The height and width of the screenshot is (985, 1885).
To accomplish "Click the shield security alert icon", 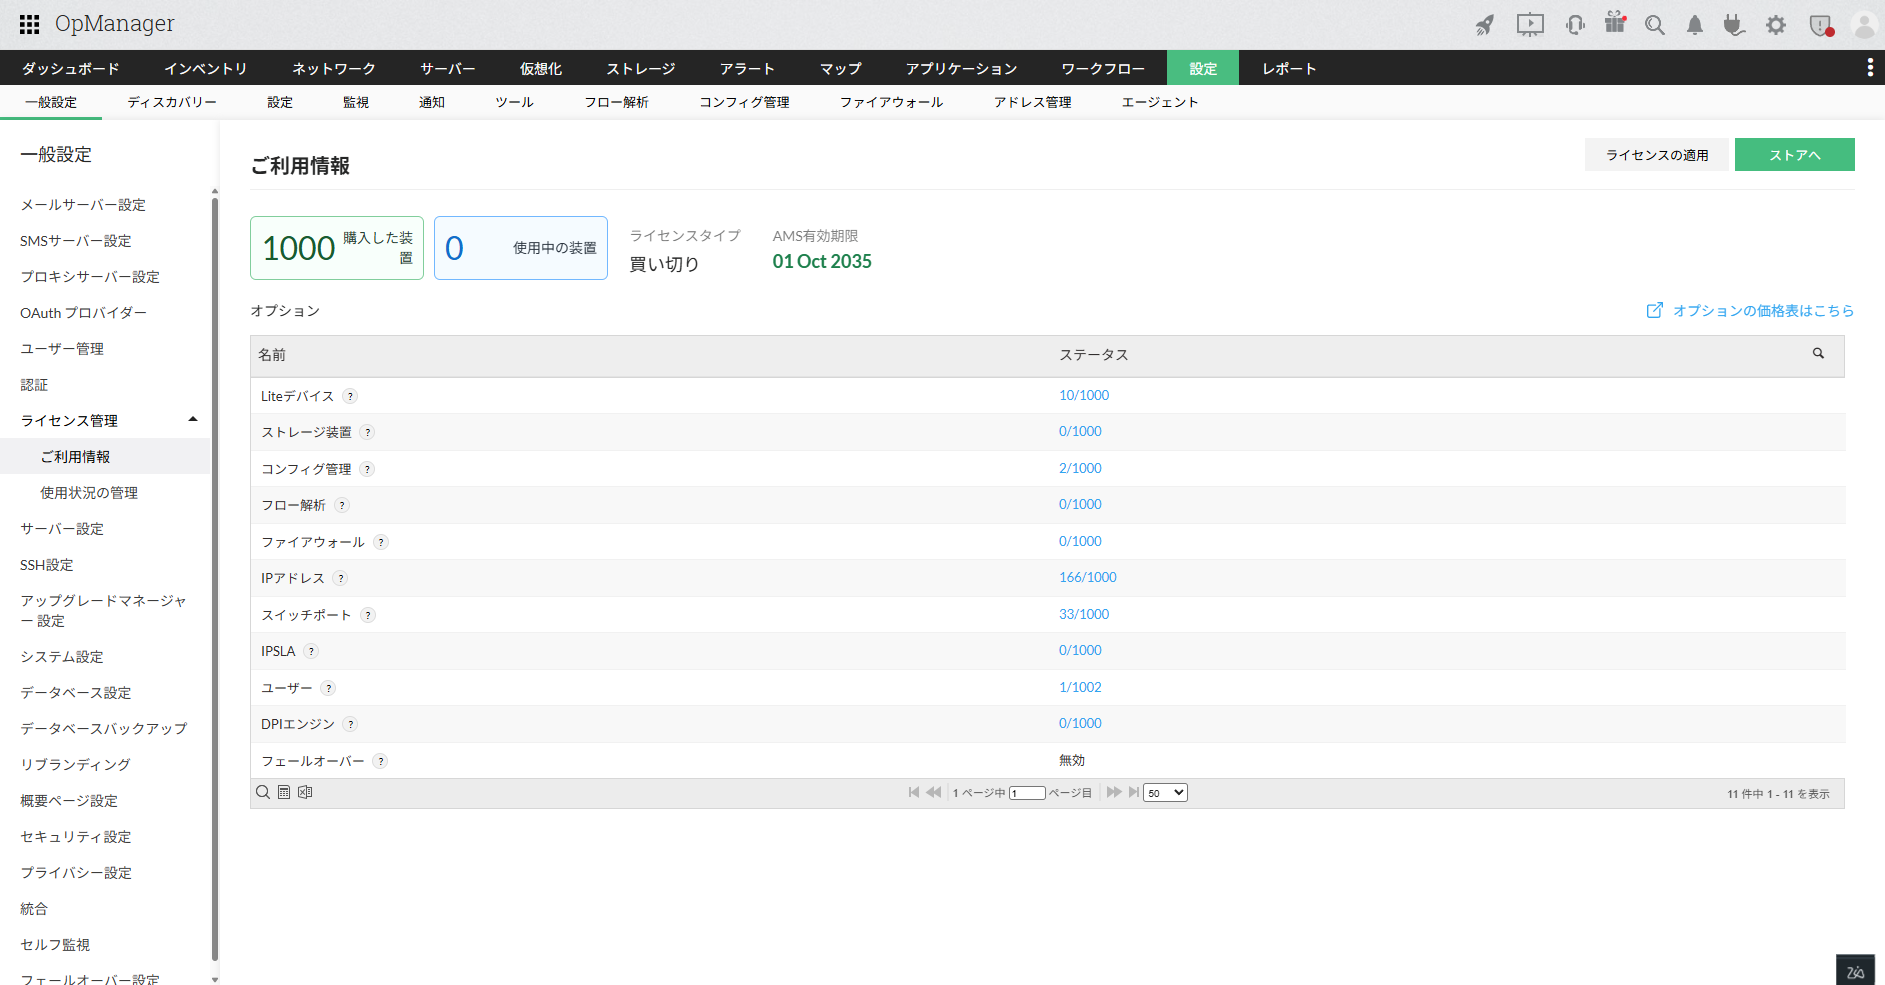I will pyautogui.click(x=1821, y=25).
